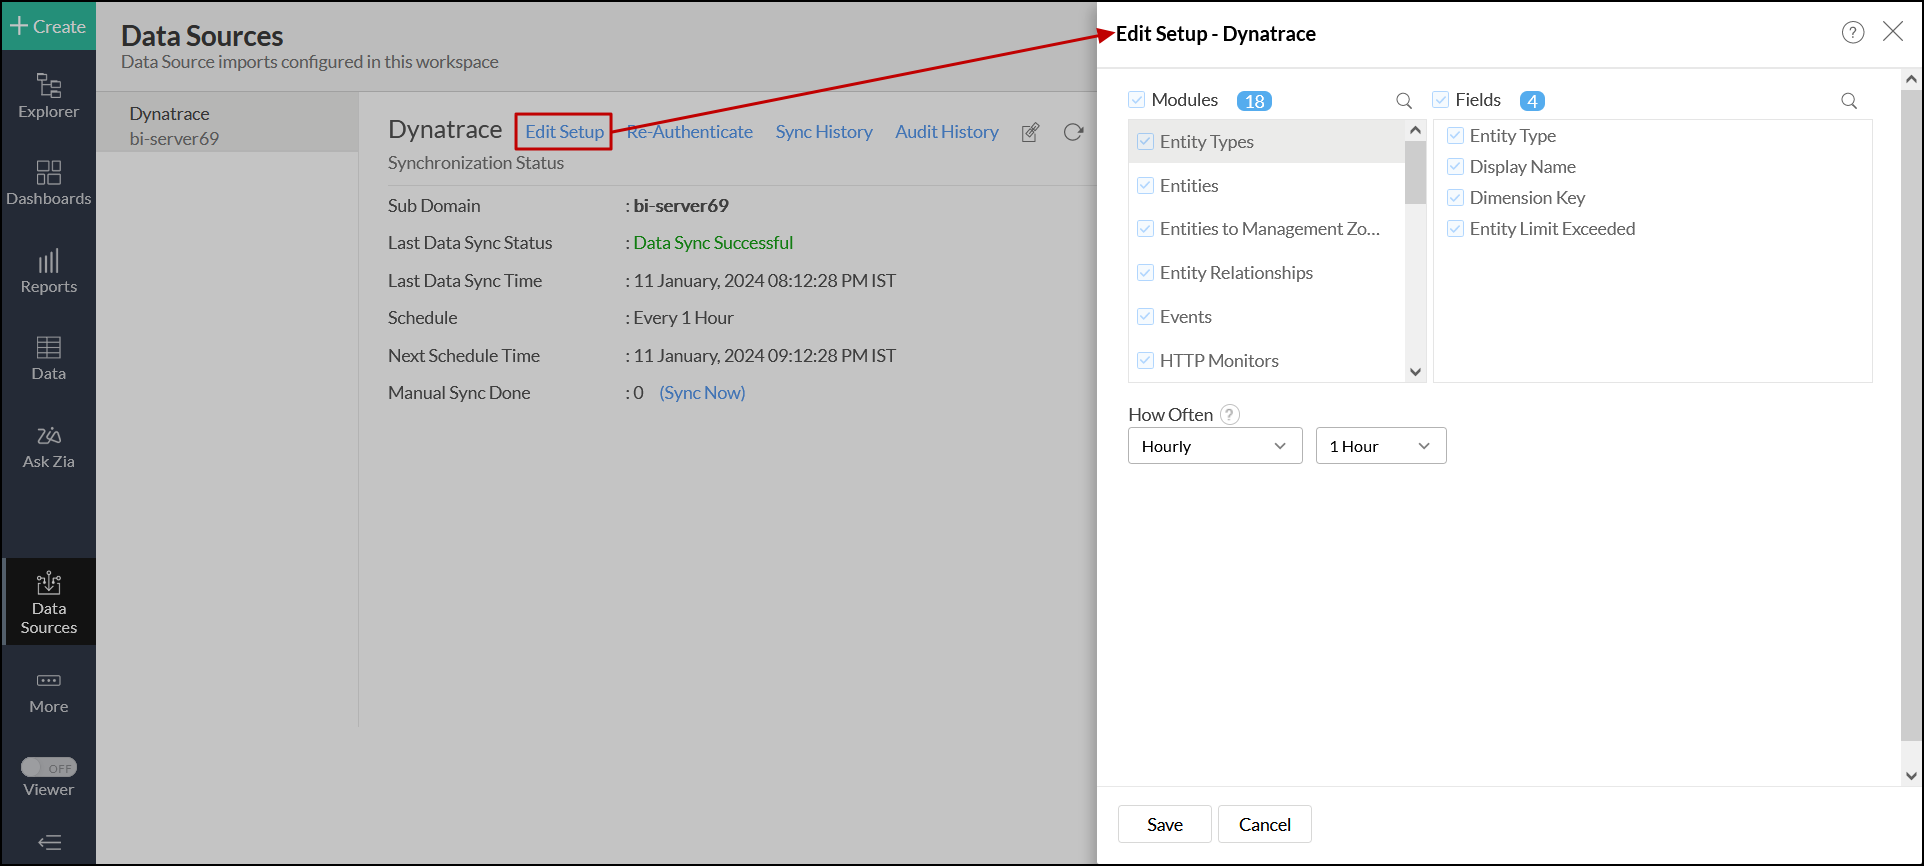Image resolution: width=1924 pixels, height=866 pixels.
Task: Open the Ask Zia assistant
Action: click(48, 446)
